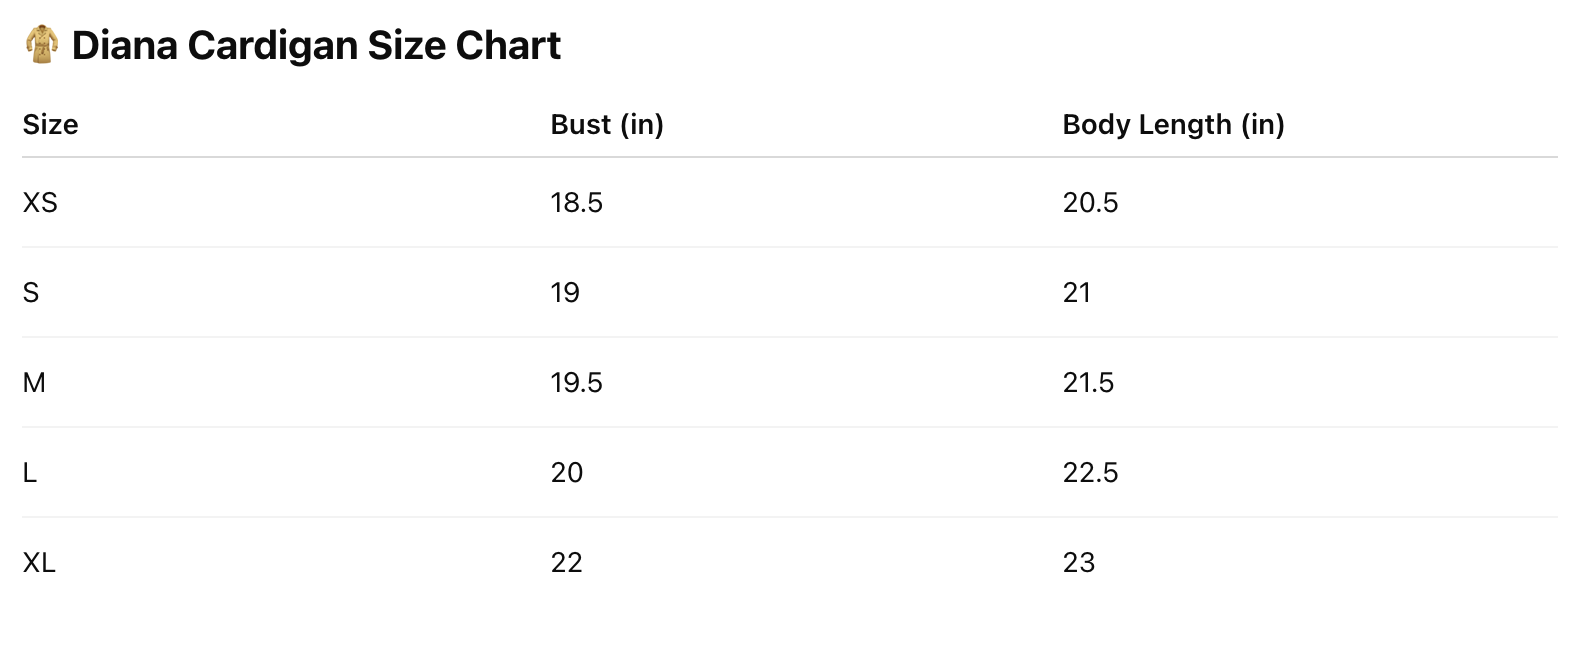Viewport: 1576px width, 652px height.
Task: Click the cardigan coat icon beside the title
Action: pyautogui.click(x=41, y=45)
